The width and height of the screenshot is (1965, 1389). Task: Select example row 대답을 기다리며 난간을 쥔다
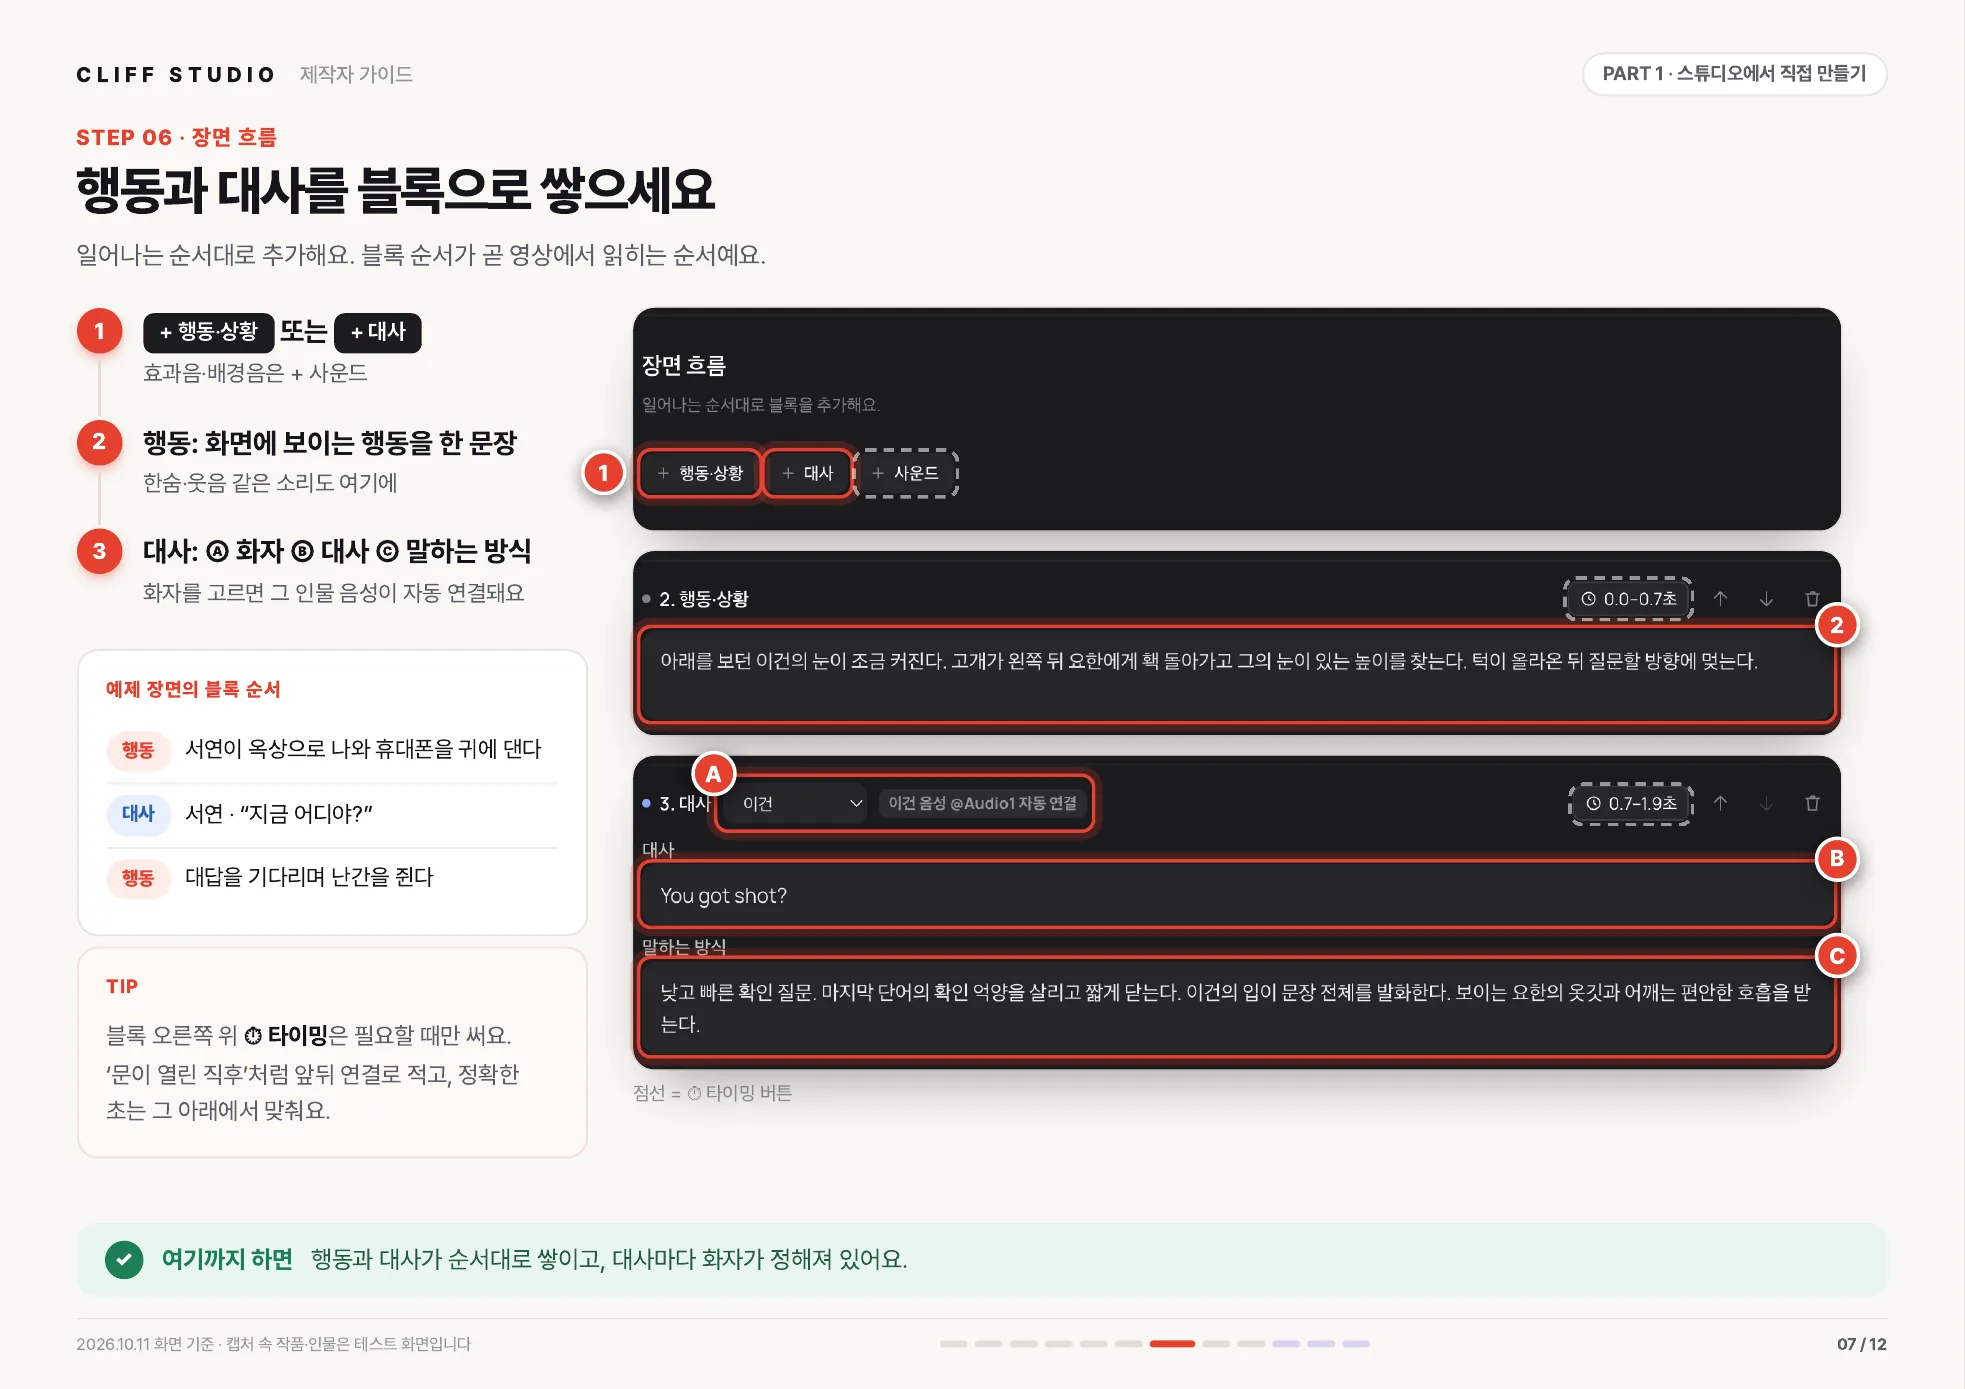tap(332, 878)
